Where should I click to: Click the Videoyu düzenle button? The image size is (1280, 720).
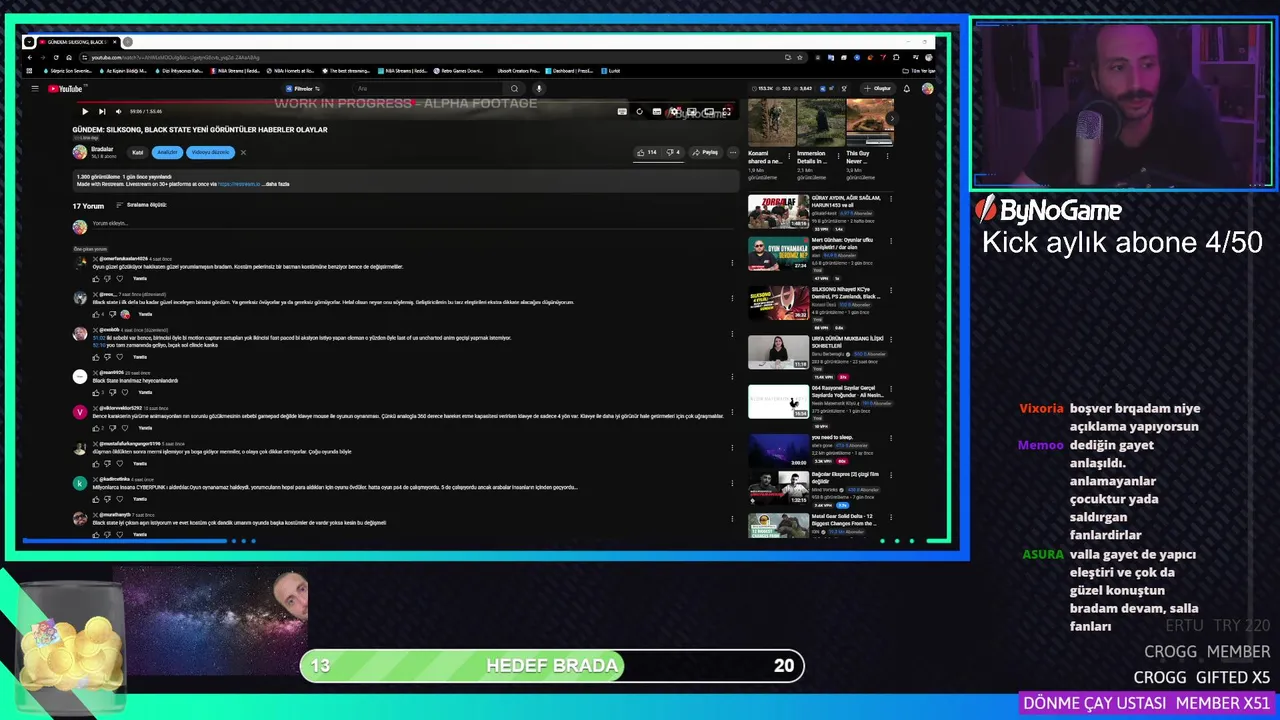[210, 152]
